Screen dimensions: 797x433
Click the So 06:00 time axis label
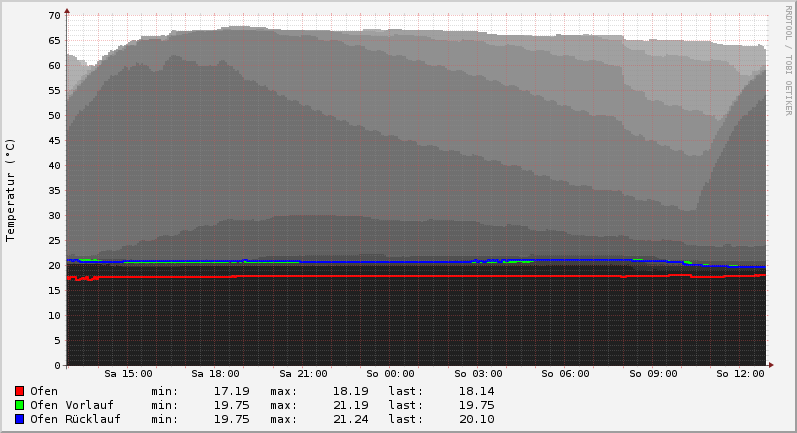click(565, 374)
